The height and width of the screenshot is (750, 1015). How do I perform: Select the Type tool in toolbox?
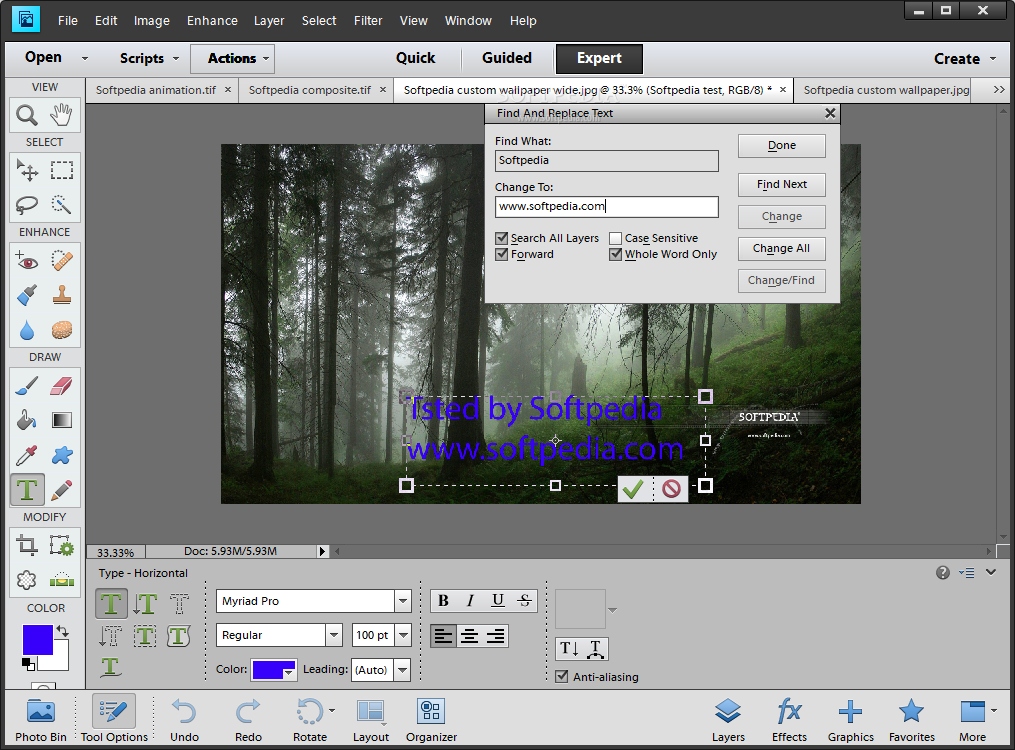point(27,490)
